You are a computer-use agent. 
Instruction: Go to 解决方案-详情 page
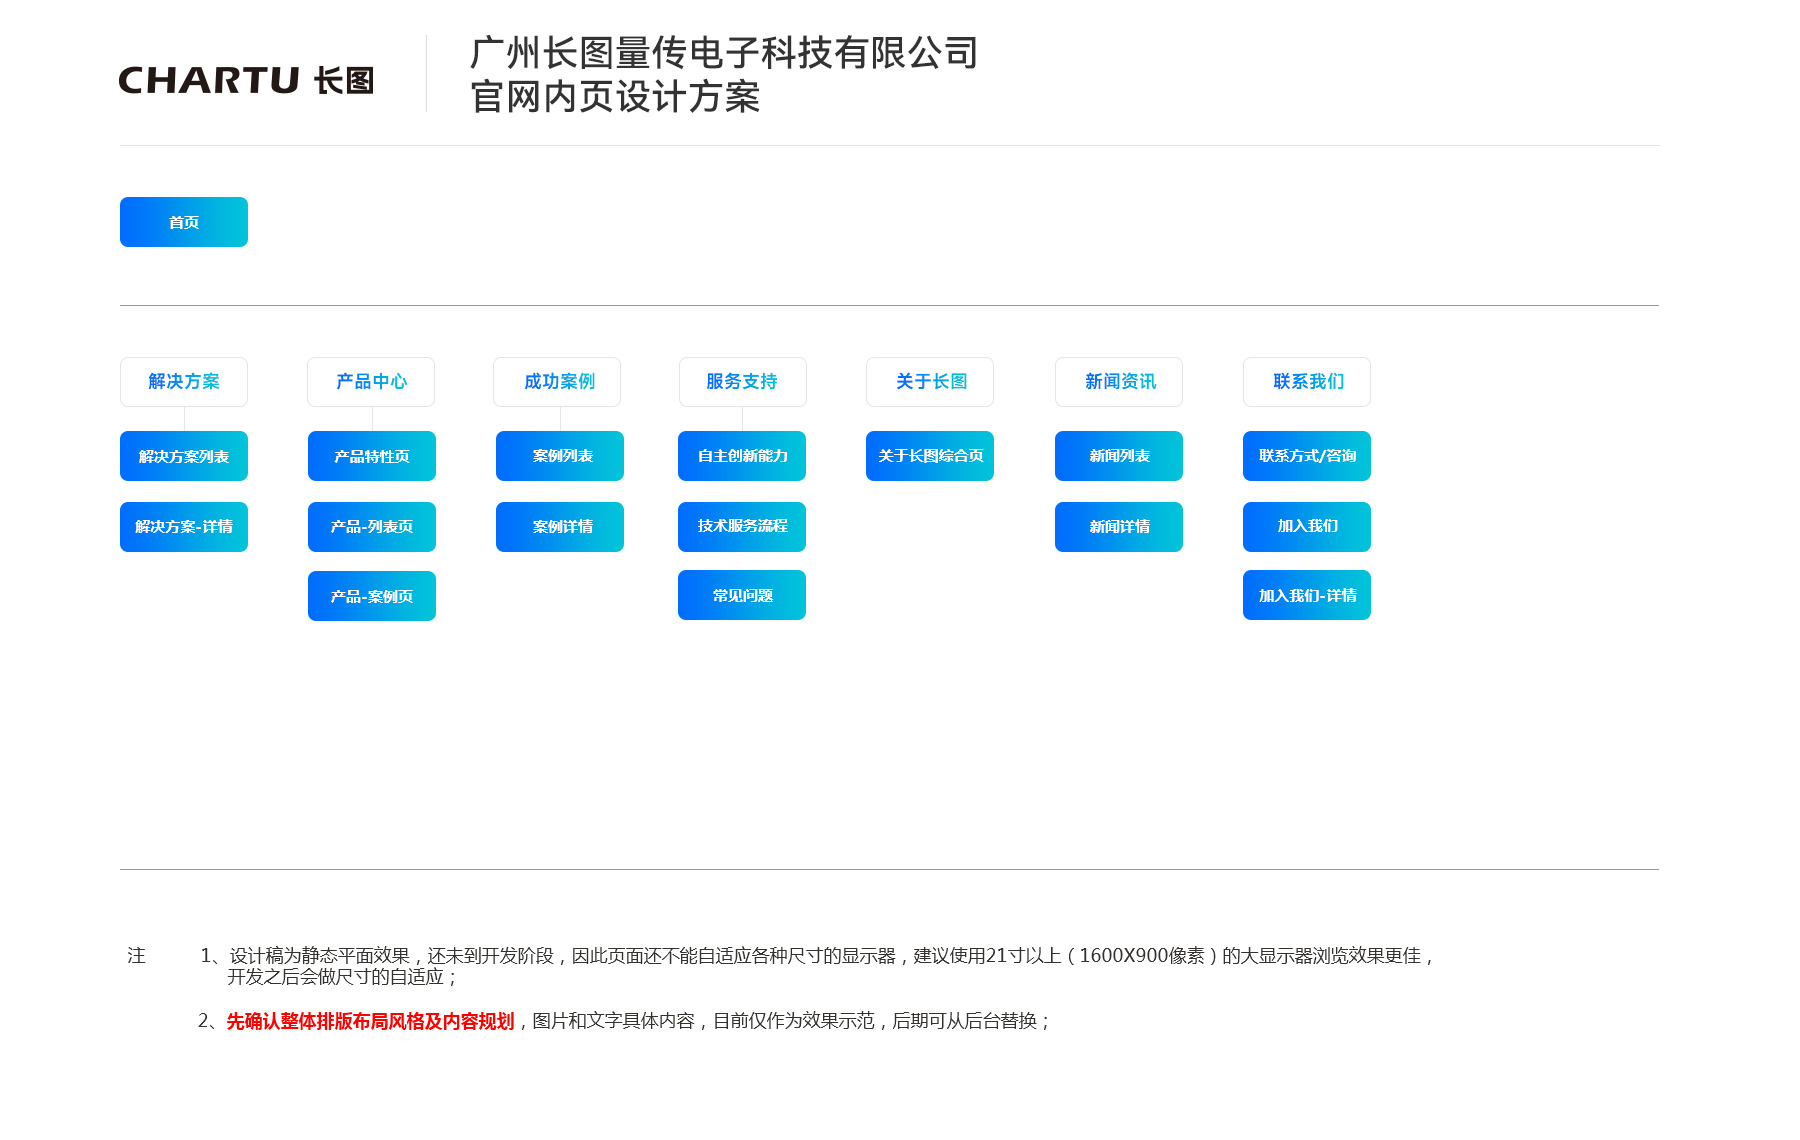(184, 527)
